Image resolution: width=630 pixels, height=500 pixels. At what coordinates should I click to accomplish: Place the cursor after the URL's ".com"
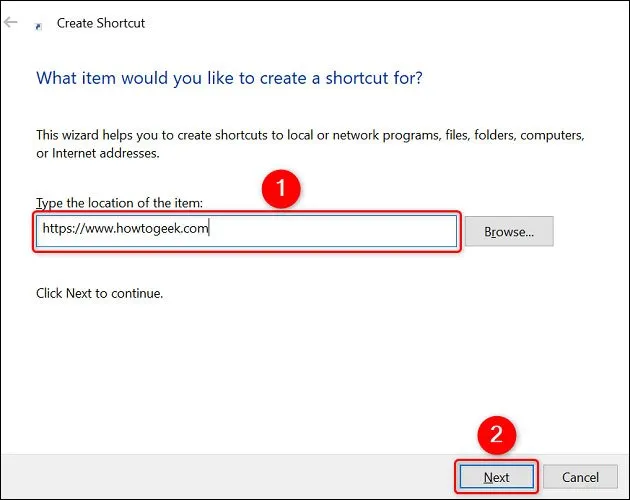209,231
